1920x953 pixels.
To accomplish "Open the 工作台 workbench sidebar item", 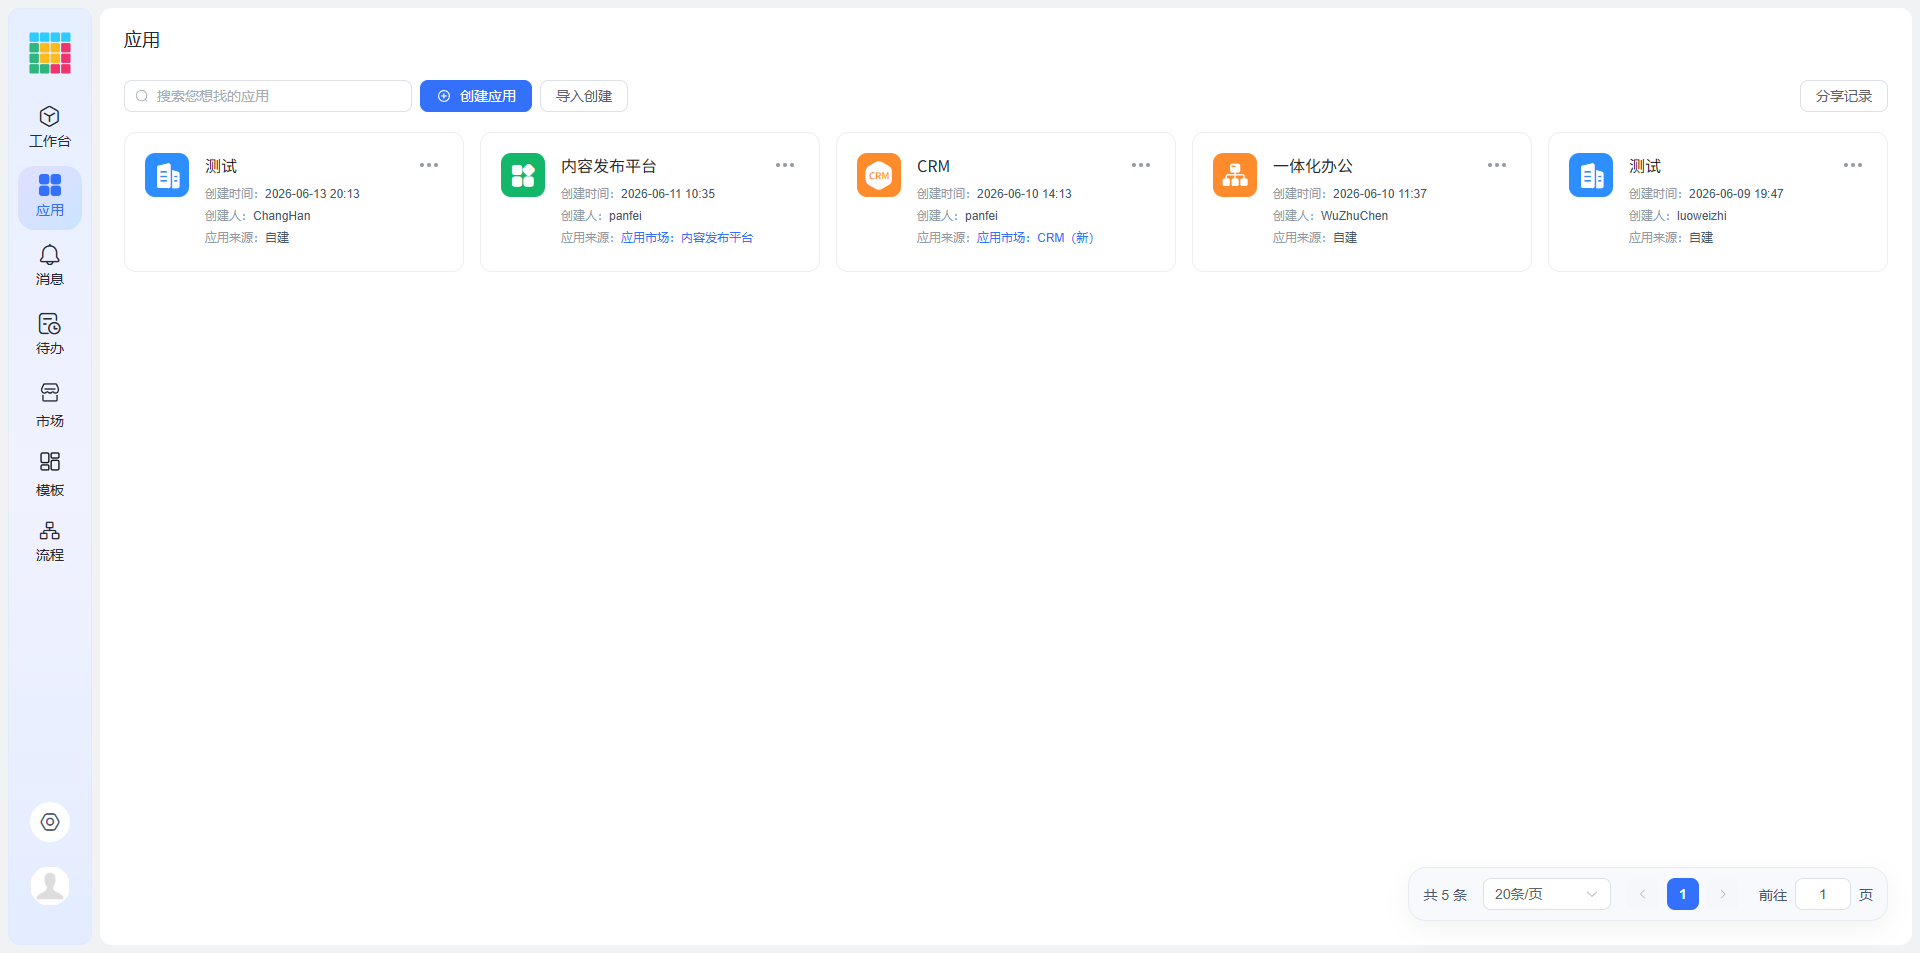I will coord(50,127).
